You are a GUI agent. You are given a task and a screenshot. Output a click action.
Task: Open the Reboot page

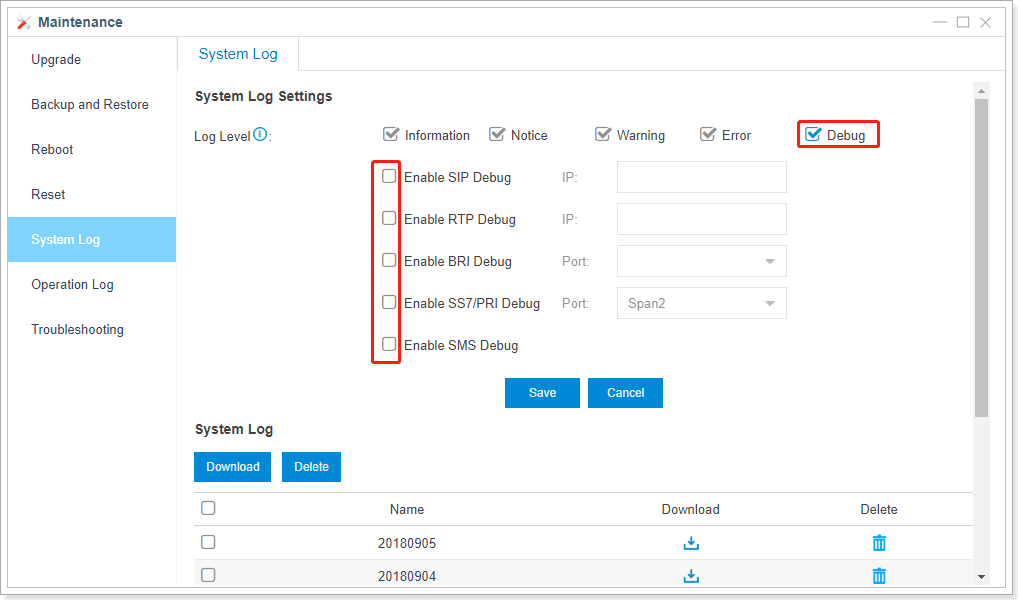coord(52,149)
